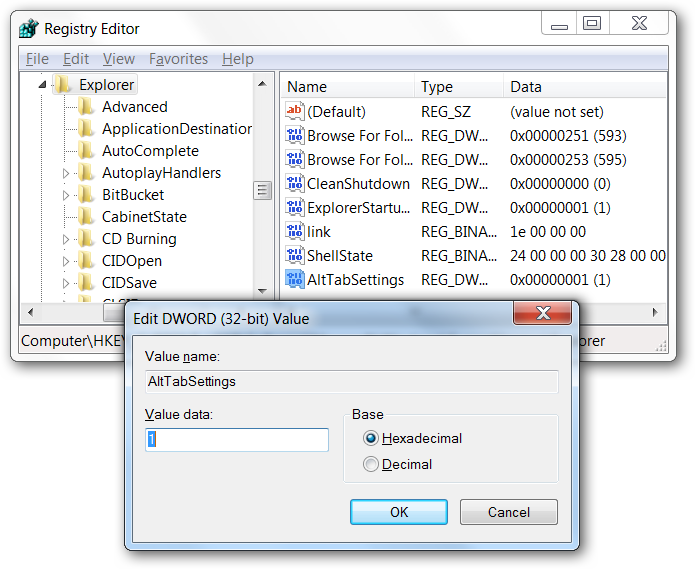
Task: Click the link binary value icon
Action: coord(295,231)
